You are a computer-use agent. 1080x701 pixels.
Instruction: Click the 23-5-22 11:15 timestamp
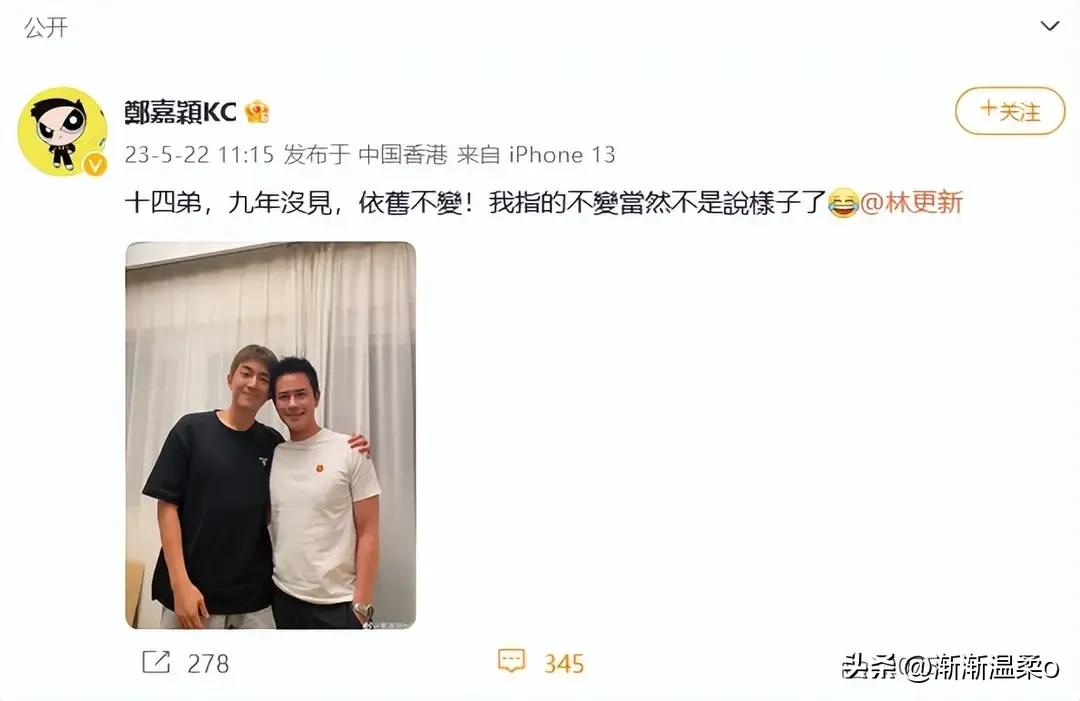(199, 154)
